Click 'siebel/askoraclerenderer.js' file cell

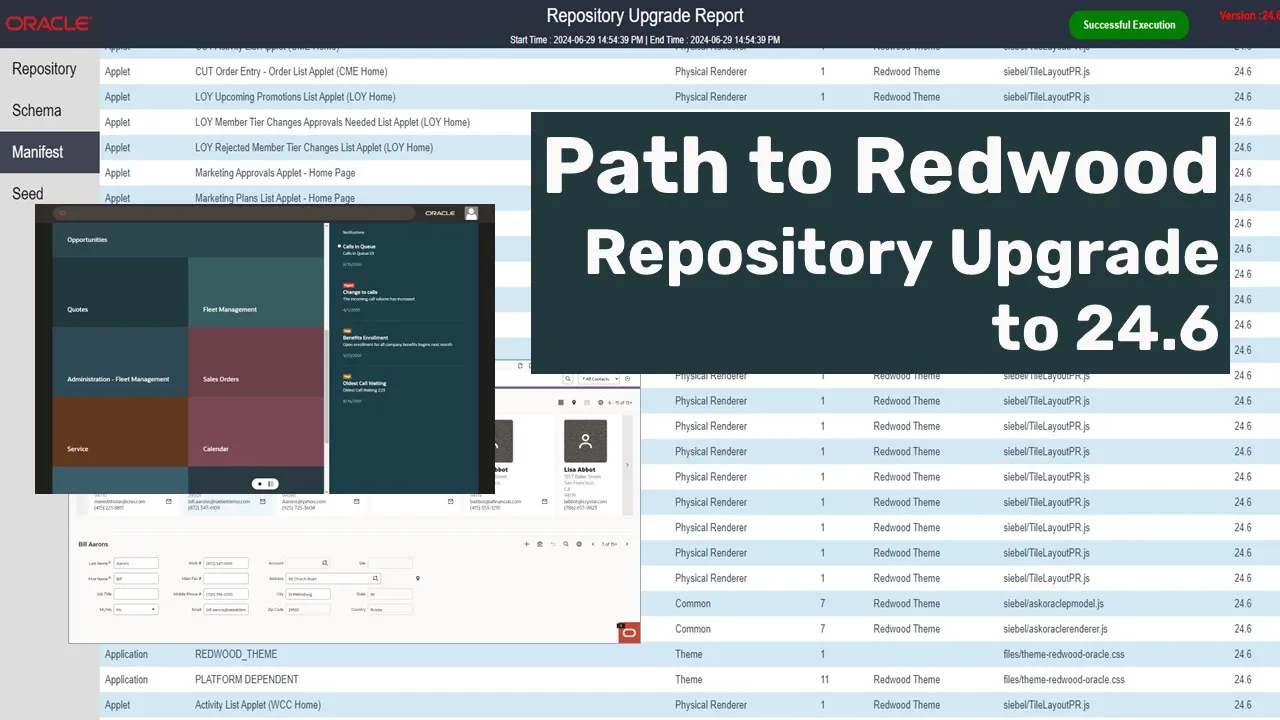click(x=1055, y=629)
